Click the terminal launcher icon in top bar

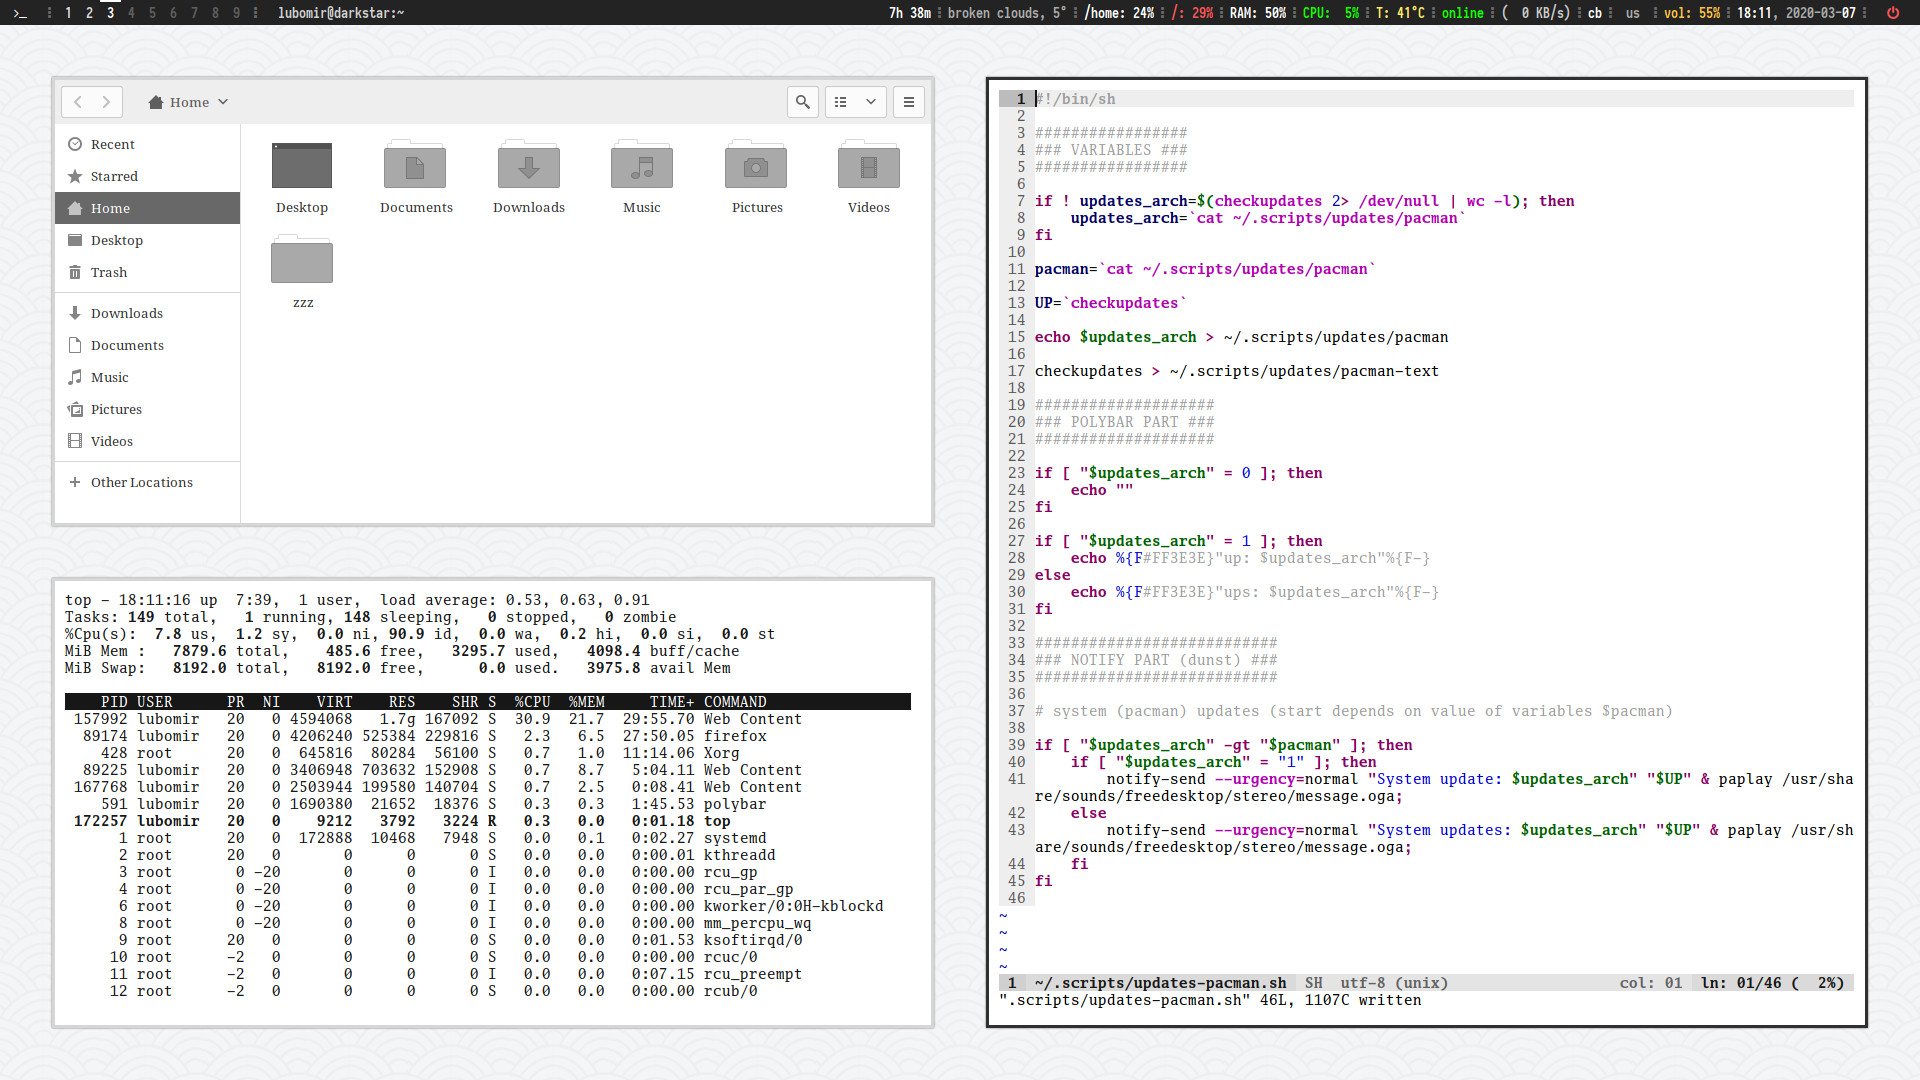[20, 13]
